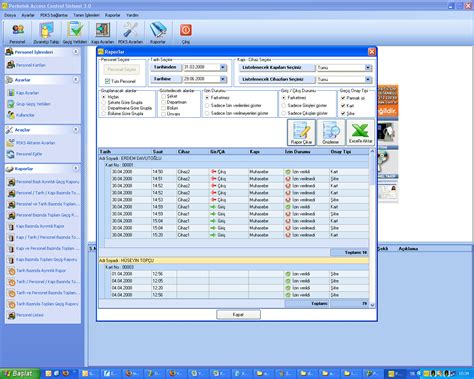Viewport: 474px width, 379px height.
Task: Select Departmana Göre Grupla radio button
Action: [x=104, y=108]
